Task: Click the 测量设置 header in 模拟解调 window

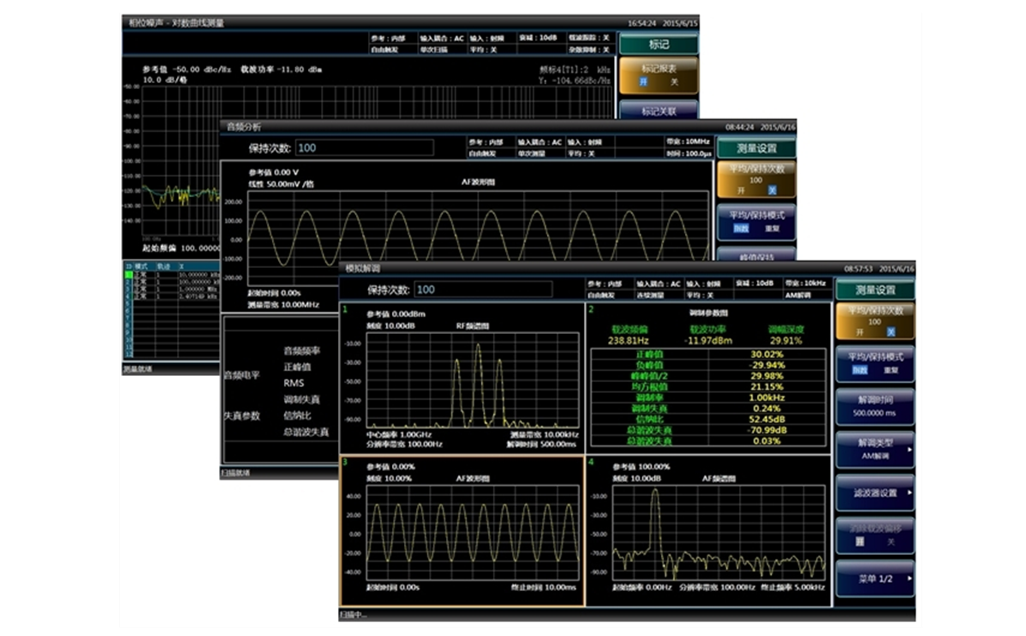Action: coord(874,290)
